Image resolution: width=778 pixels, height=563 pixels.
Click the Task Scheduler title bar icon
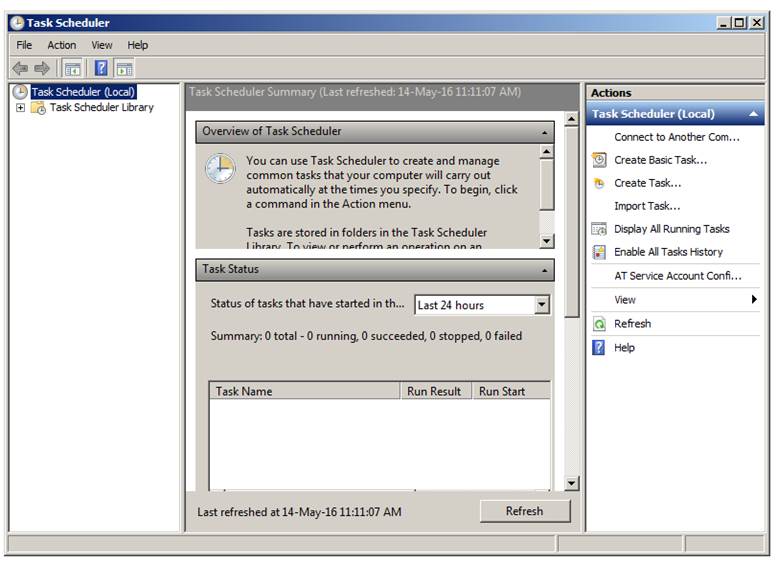click(x=17, y=23)
